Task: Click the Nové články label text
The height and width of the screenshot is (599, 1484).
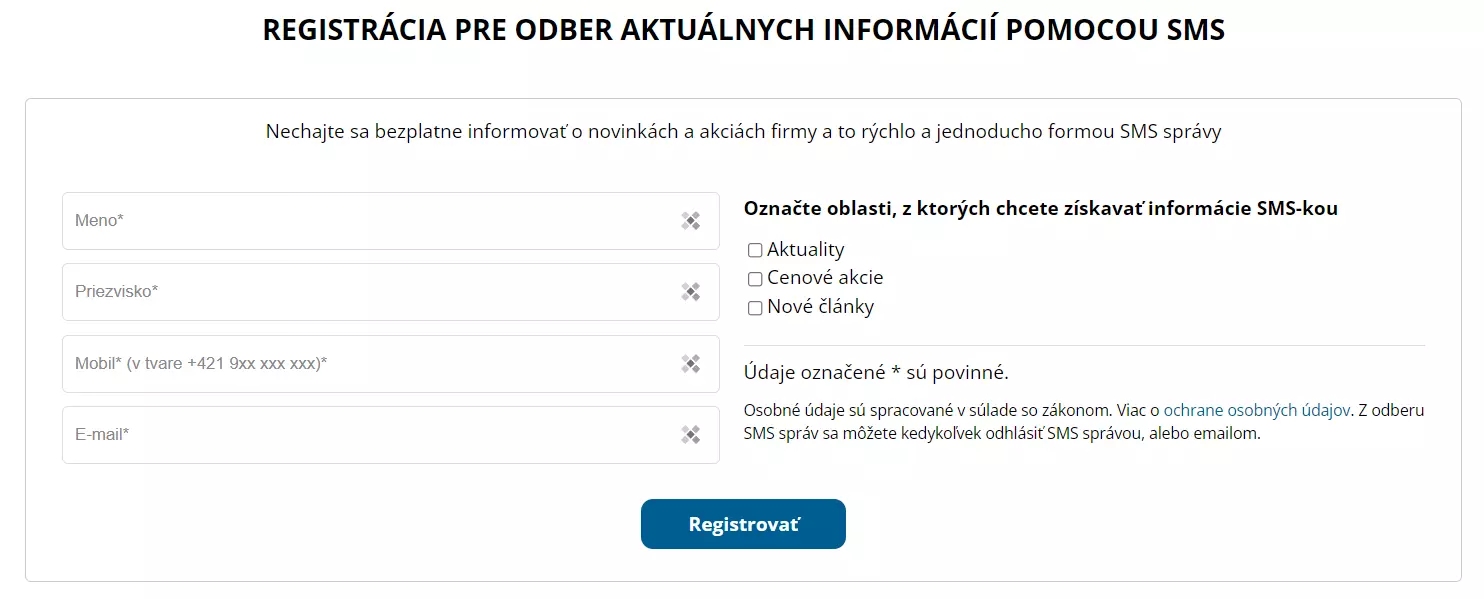Action: click(x=820, y=307)
